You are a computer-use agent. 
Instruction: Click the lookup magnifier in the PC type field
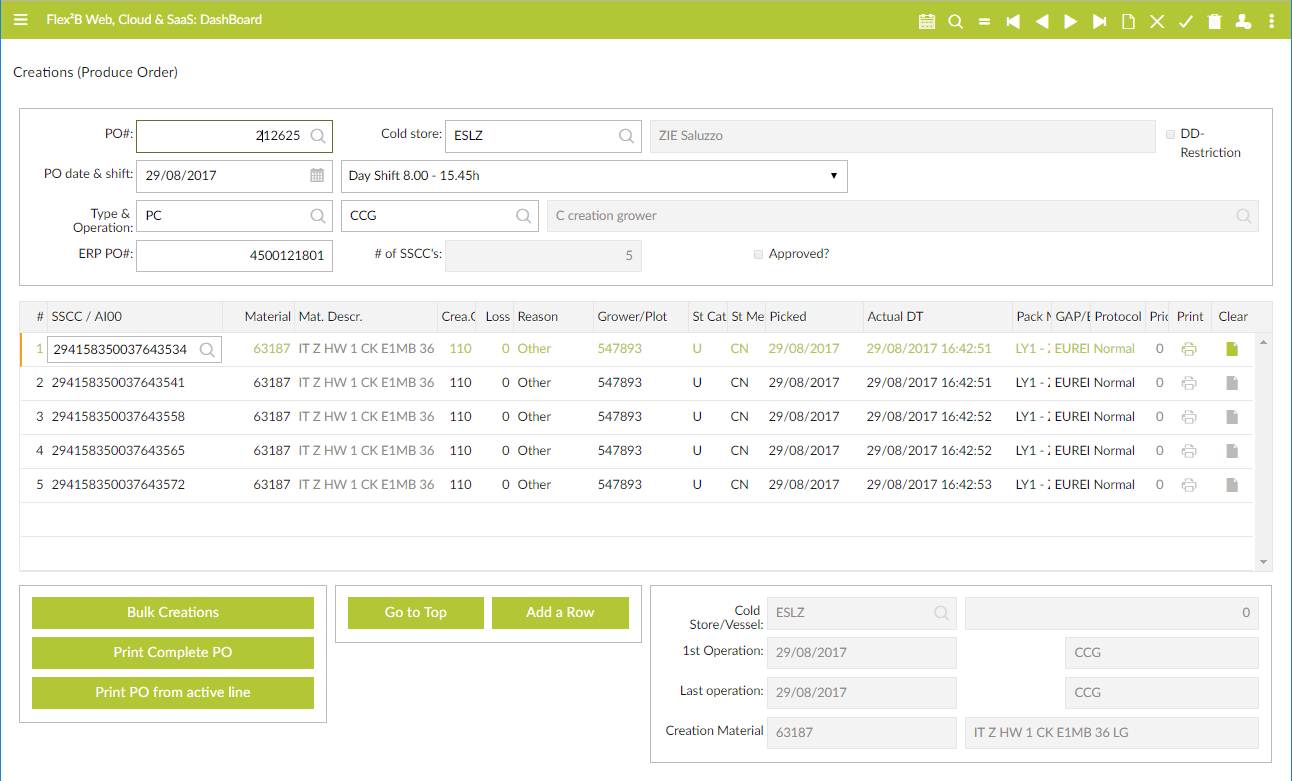(318, 216)
